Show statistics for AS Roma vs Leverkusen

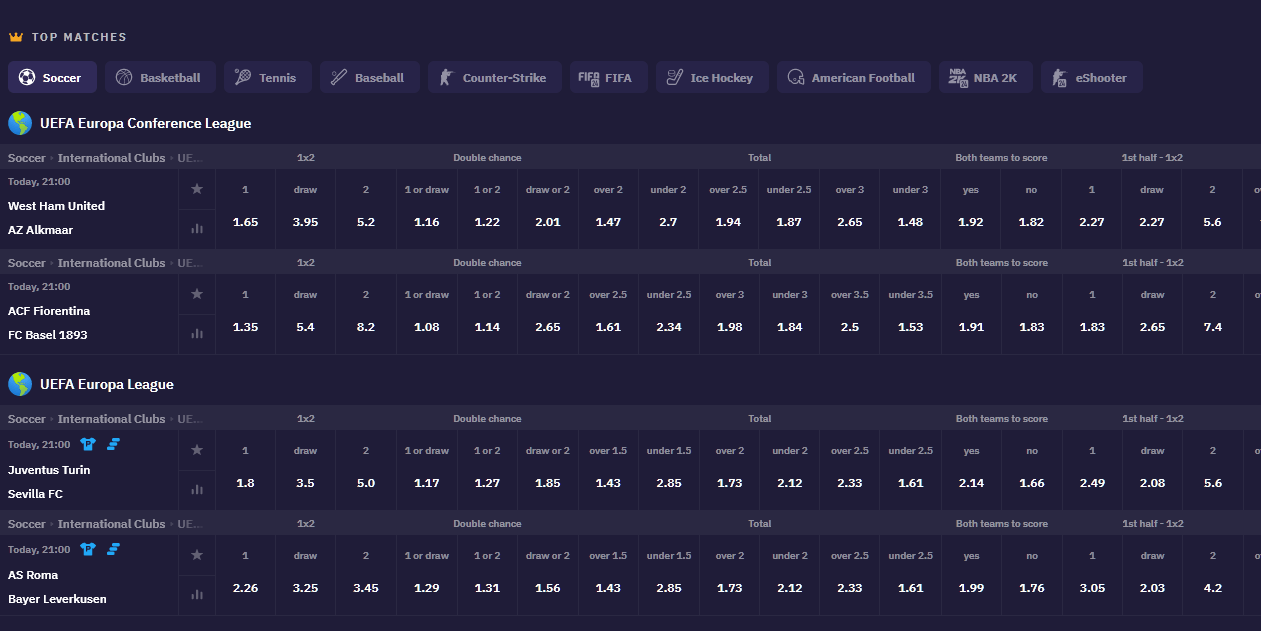coord(197,595)
